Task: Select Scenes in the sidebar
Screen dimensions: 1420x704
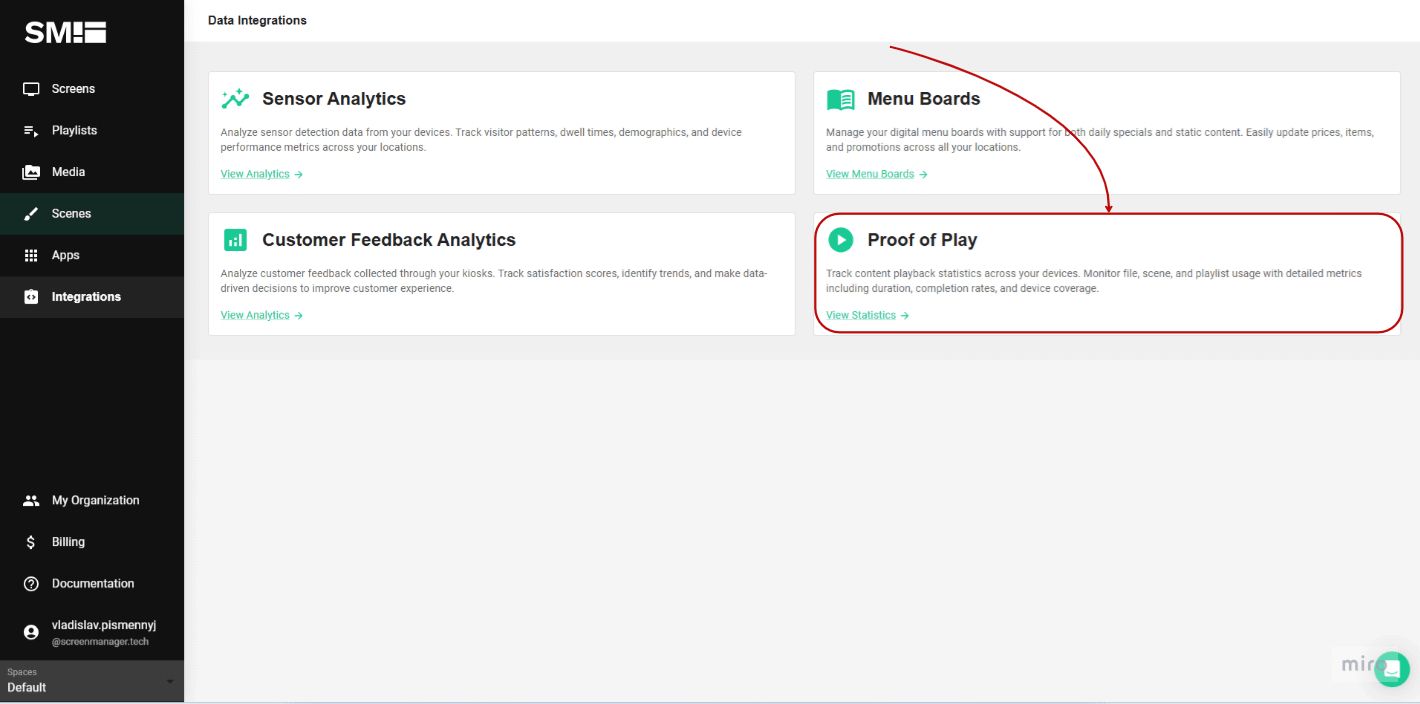Action: pyautogui.click(x=92, y=214)
